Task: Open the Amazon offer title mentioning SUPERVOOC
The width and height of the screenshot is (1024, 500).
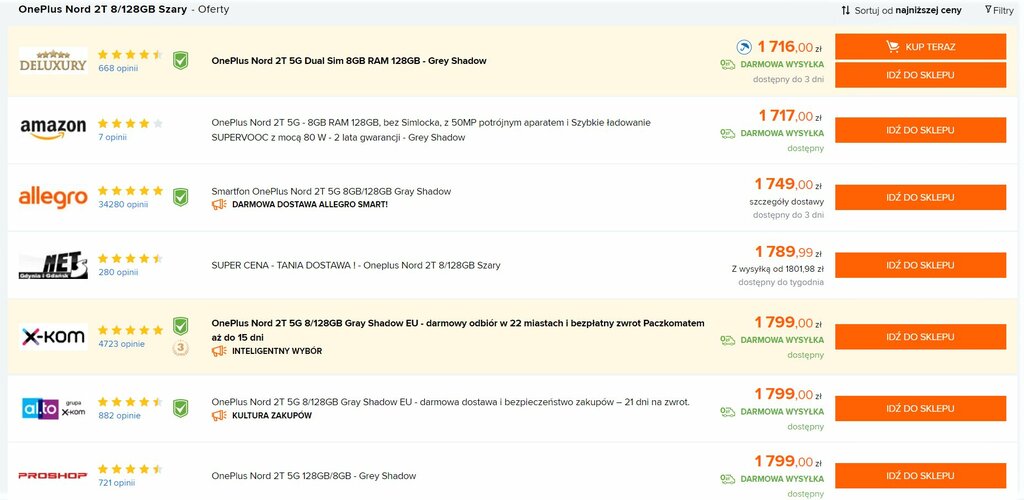Action: point(431,130)
